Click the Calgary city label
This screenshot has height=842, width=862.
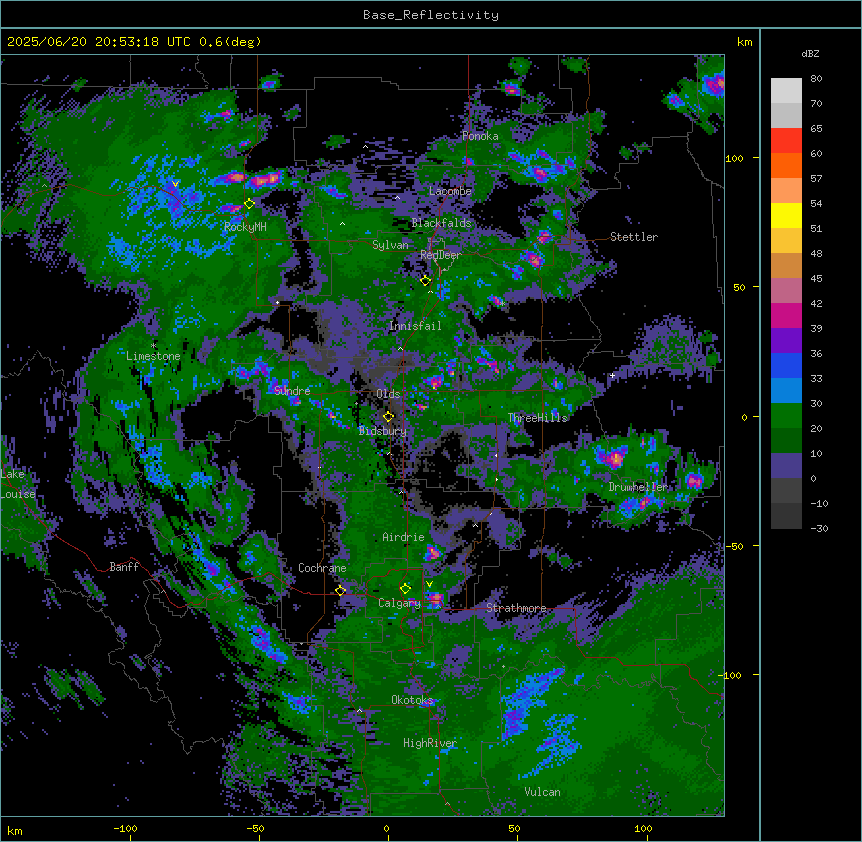click(399, 603)
